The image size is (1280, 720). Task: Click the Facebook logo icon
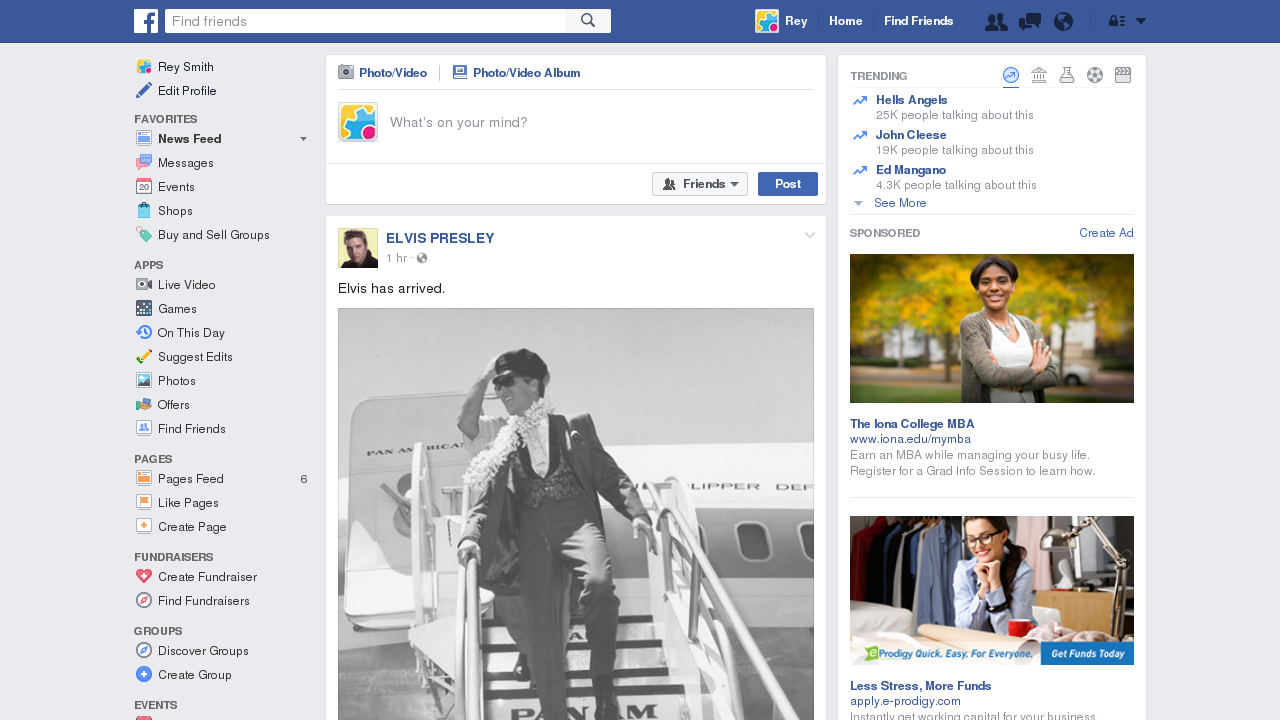(x=146, y=21)
